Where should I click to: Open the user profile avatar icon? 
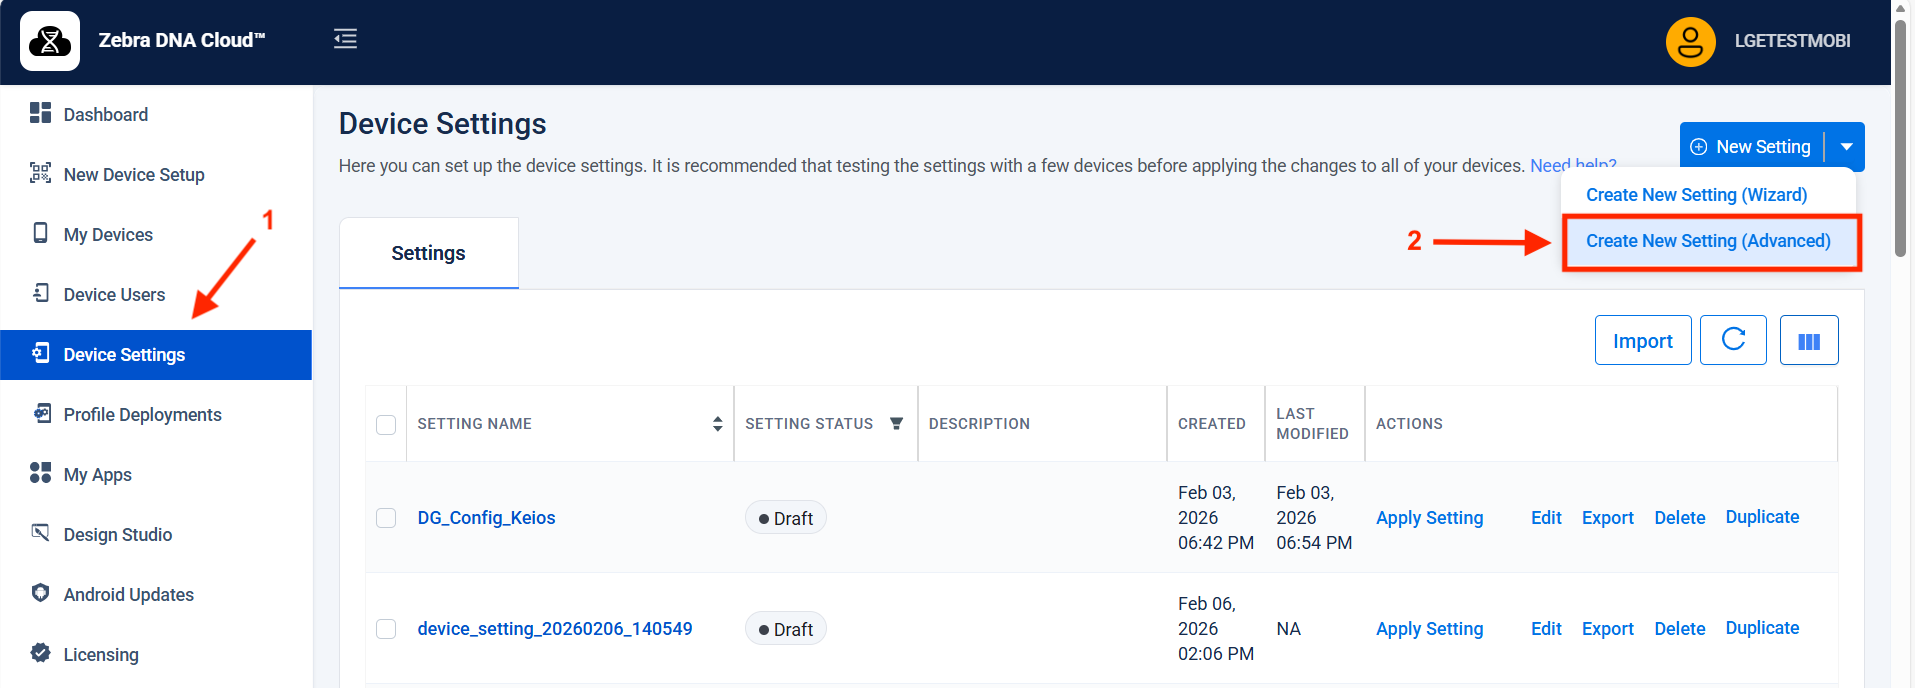[x=1690, y=41]
